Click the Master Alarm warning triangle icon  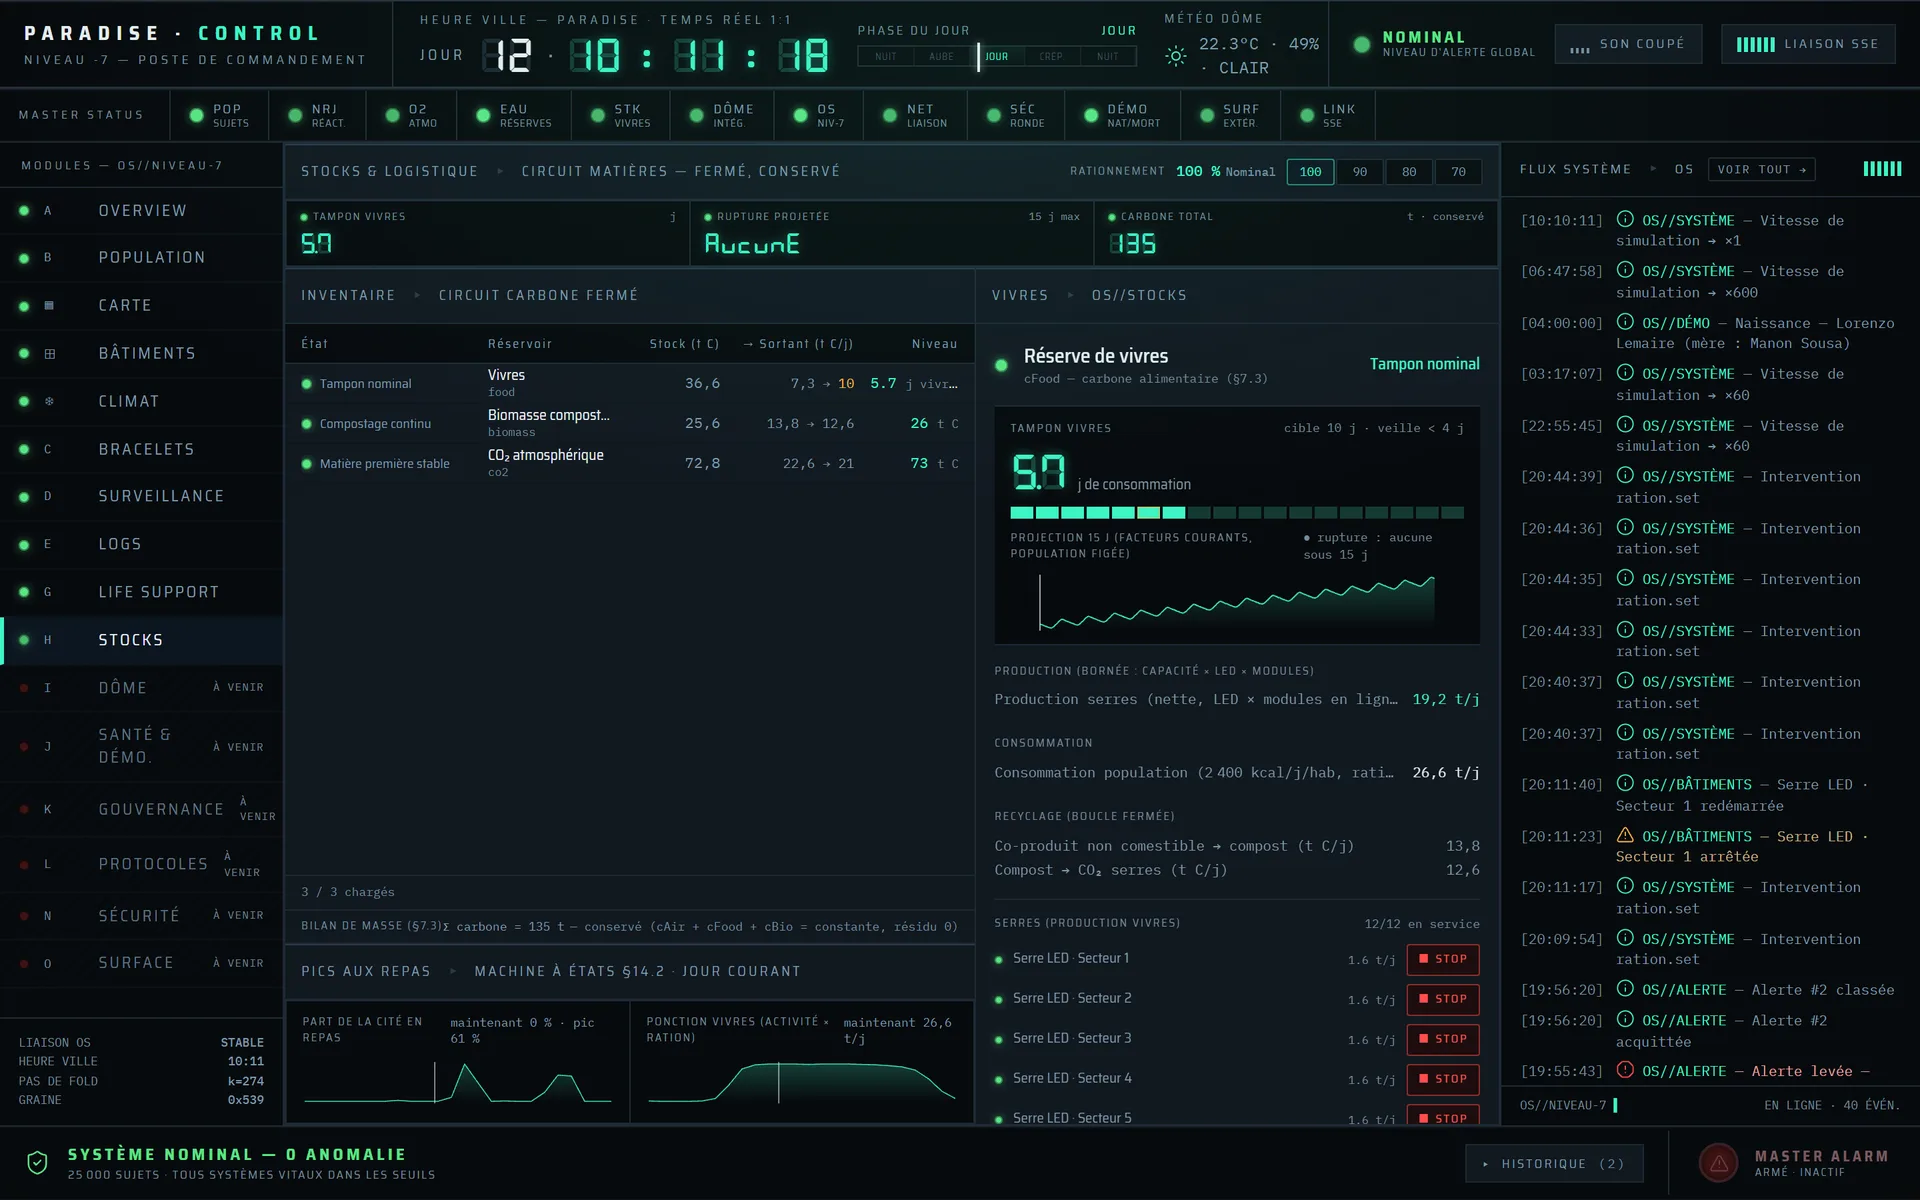[x=1718, y=1163]
